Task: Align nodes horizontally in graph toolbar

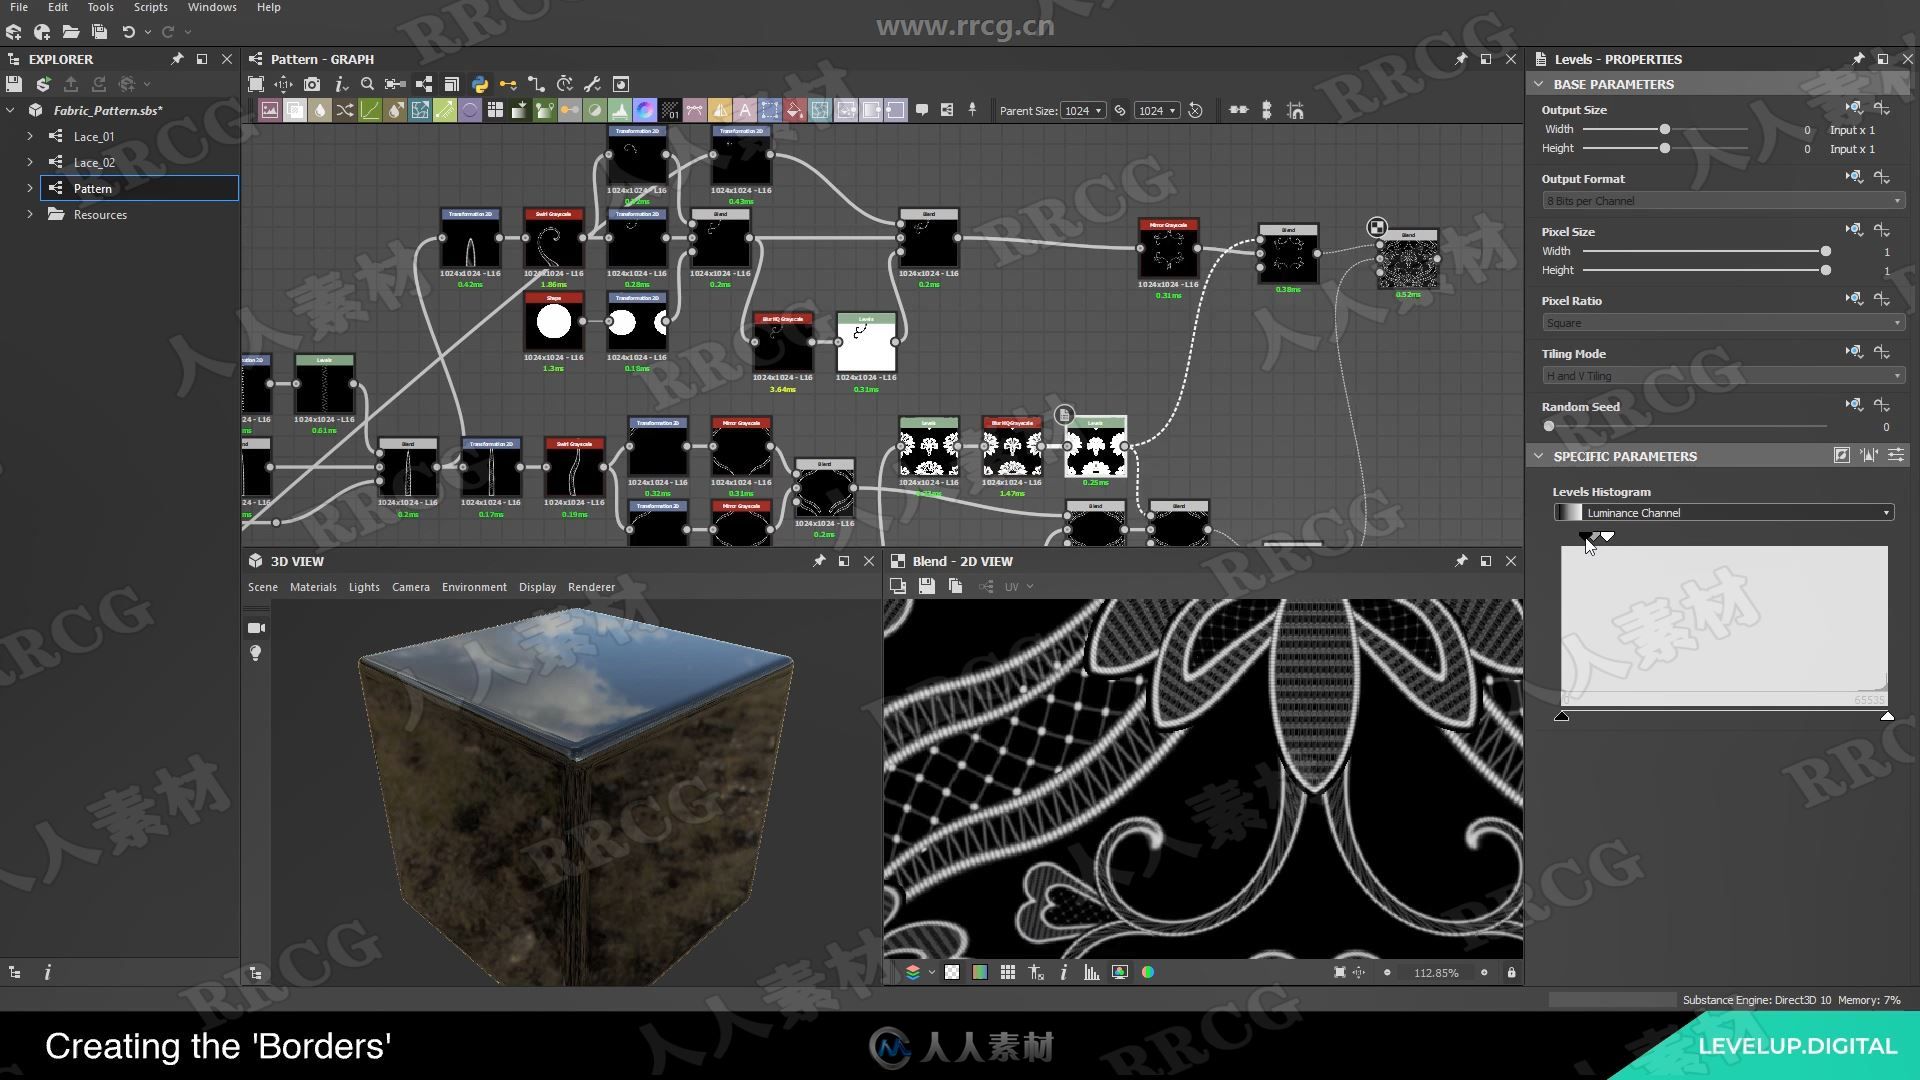Action: tap(1239, 110)
